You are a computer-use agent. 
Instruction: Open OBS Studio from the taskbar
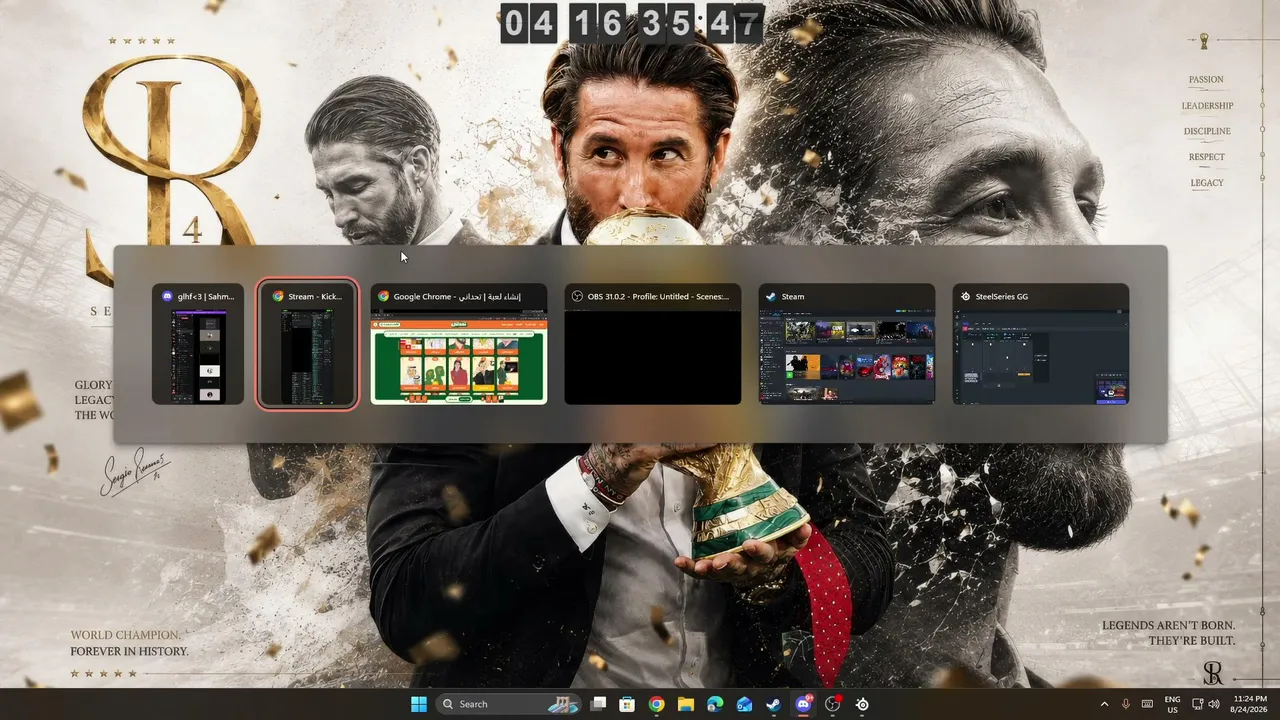(x=833, y=704)
